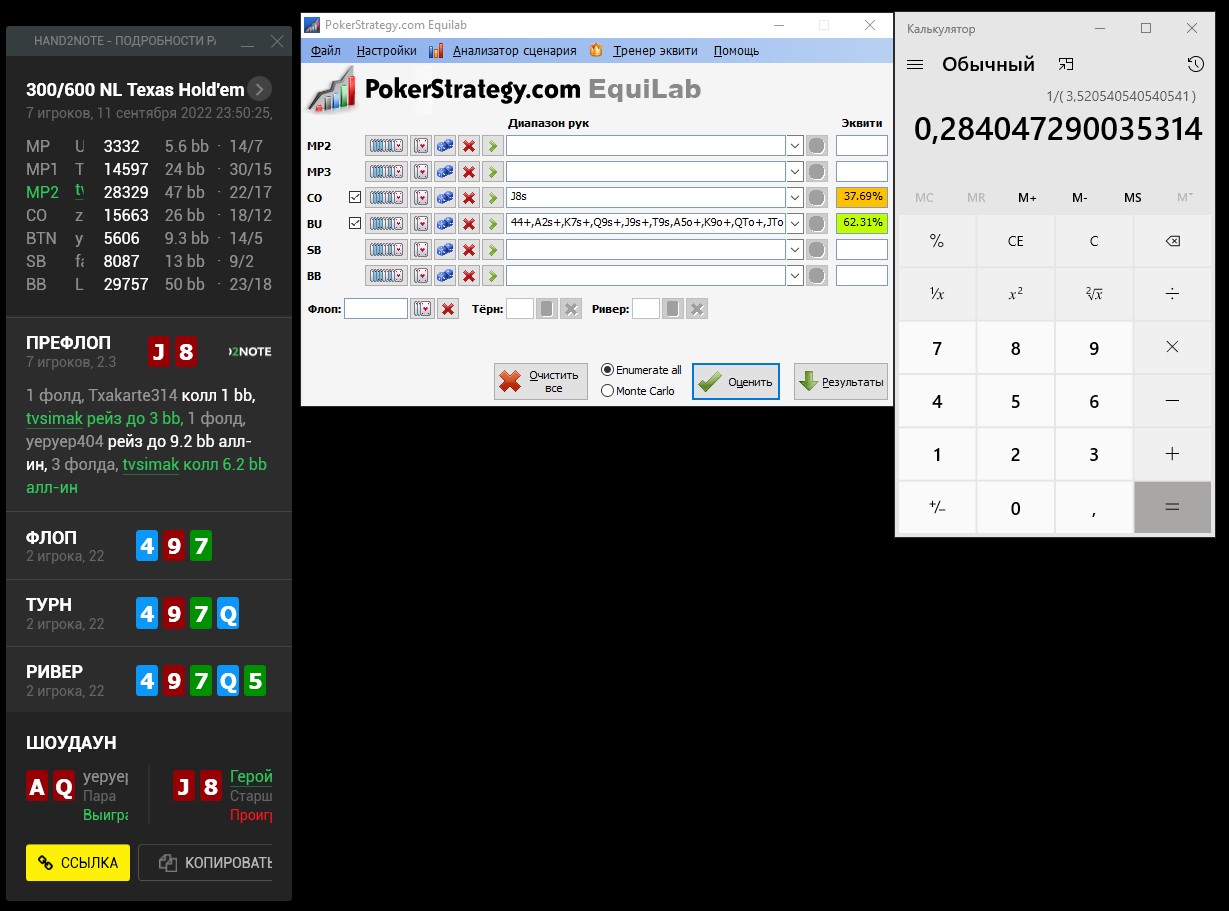Click the grey circle button in MP2 row

817,146
